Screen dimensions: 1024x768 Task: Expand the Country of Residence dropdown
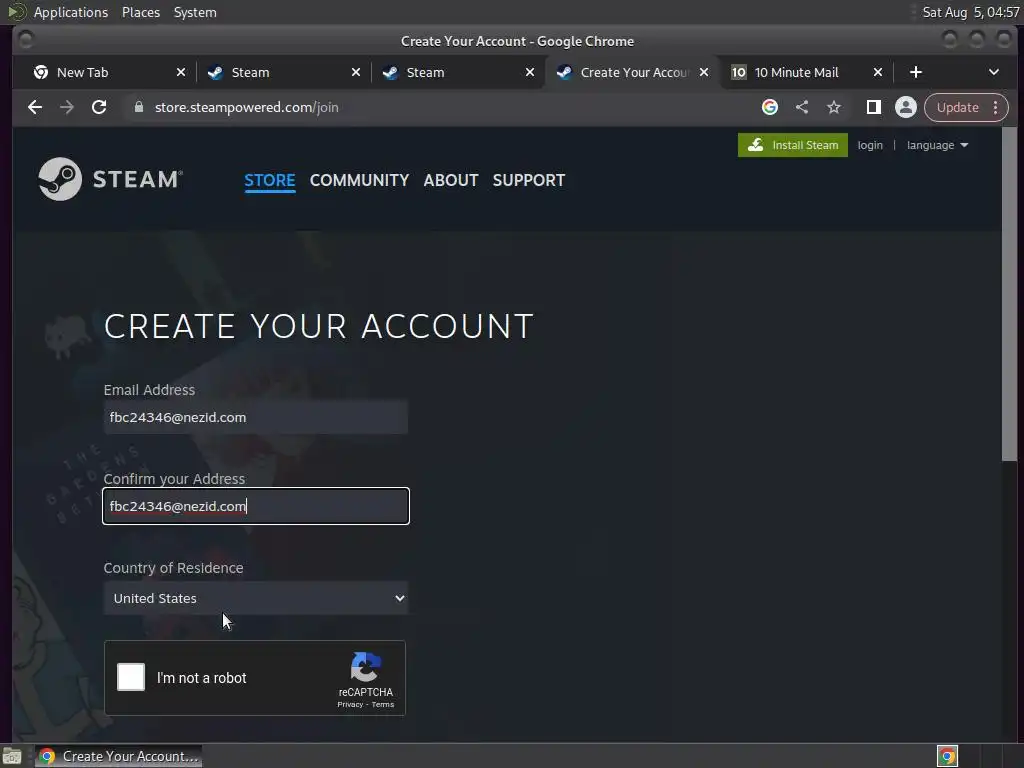click(x=256, y=598)
